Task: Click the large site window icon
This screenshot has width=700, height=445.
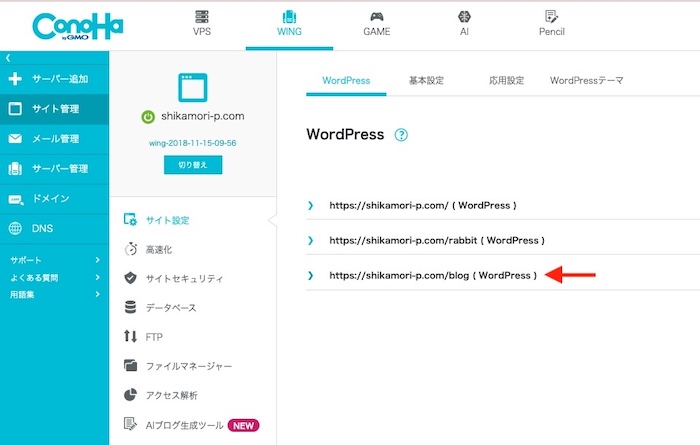Action: [193, 87]
